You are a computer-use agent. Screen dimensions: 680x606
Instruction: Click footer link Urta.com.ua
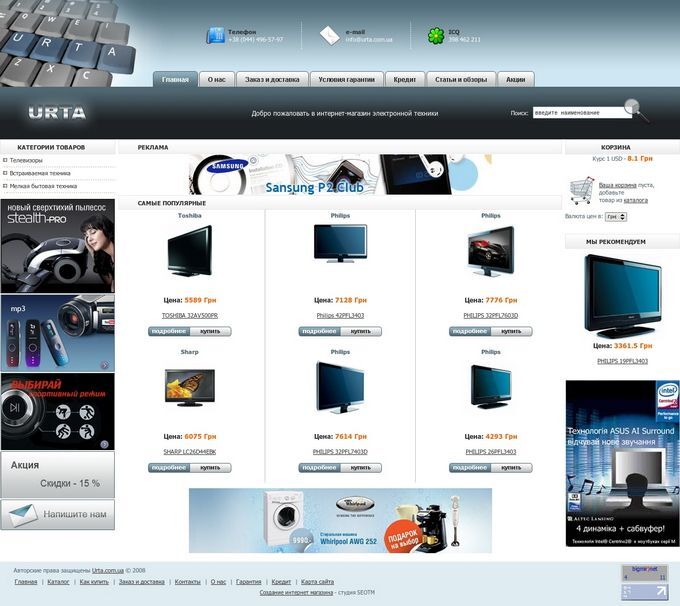(x=108, y=570)
